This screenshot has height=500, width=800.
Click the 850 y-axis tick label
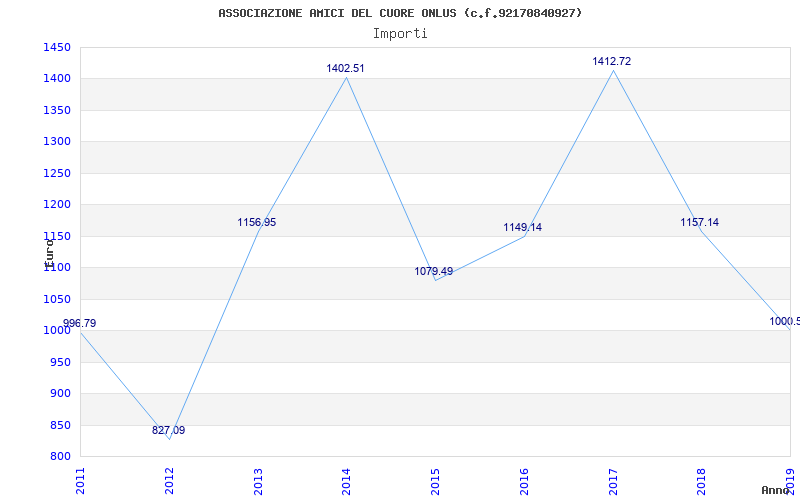(60, 426)
